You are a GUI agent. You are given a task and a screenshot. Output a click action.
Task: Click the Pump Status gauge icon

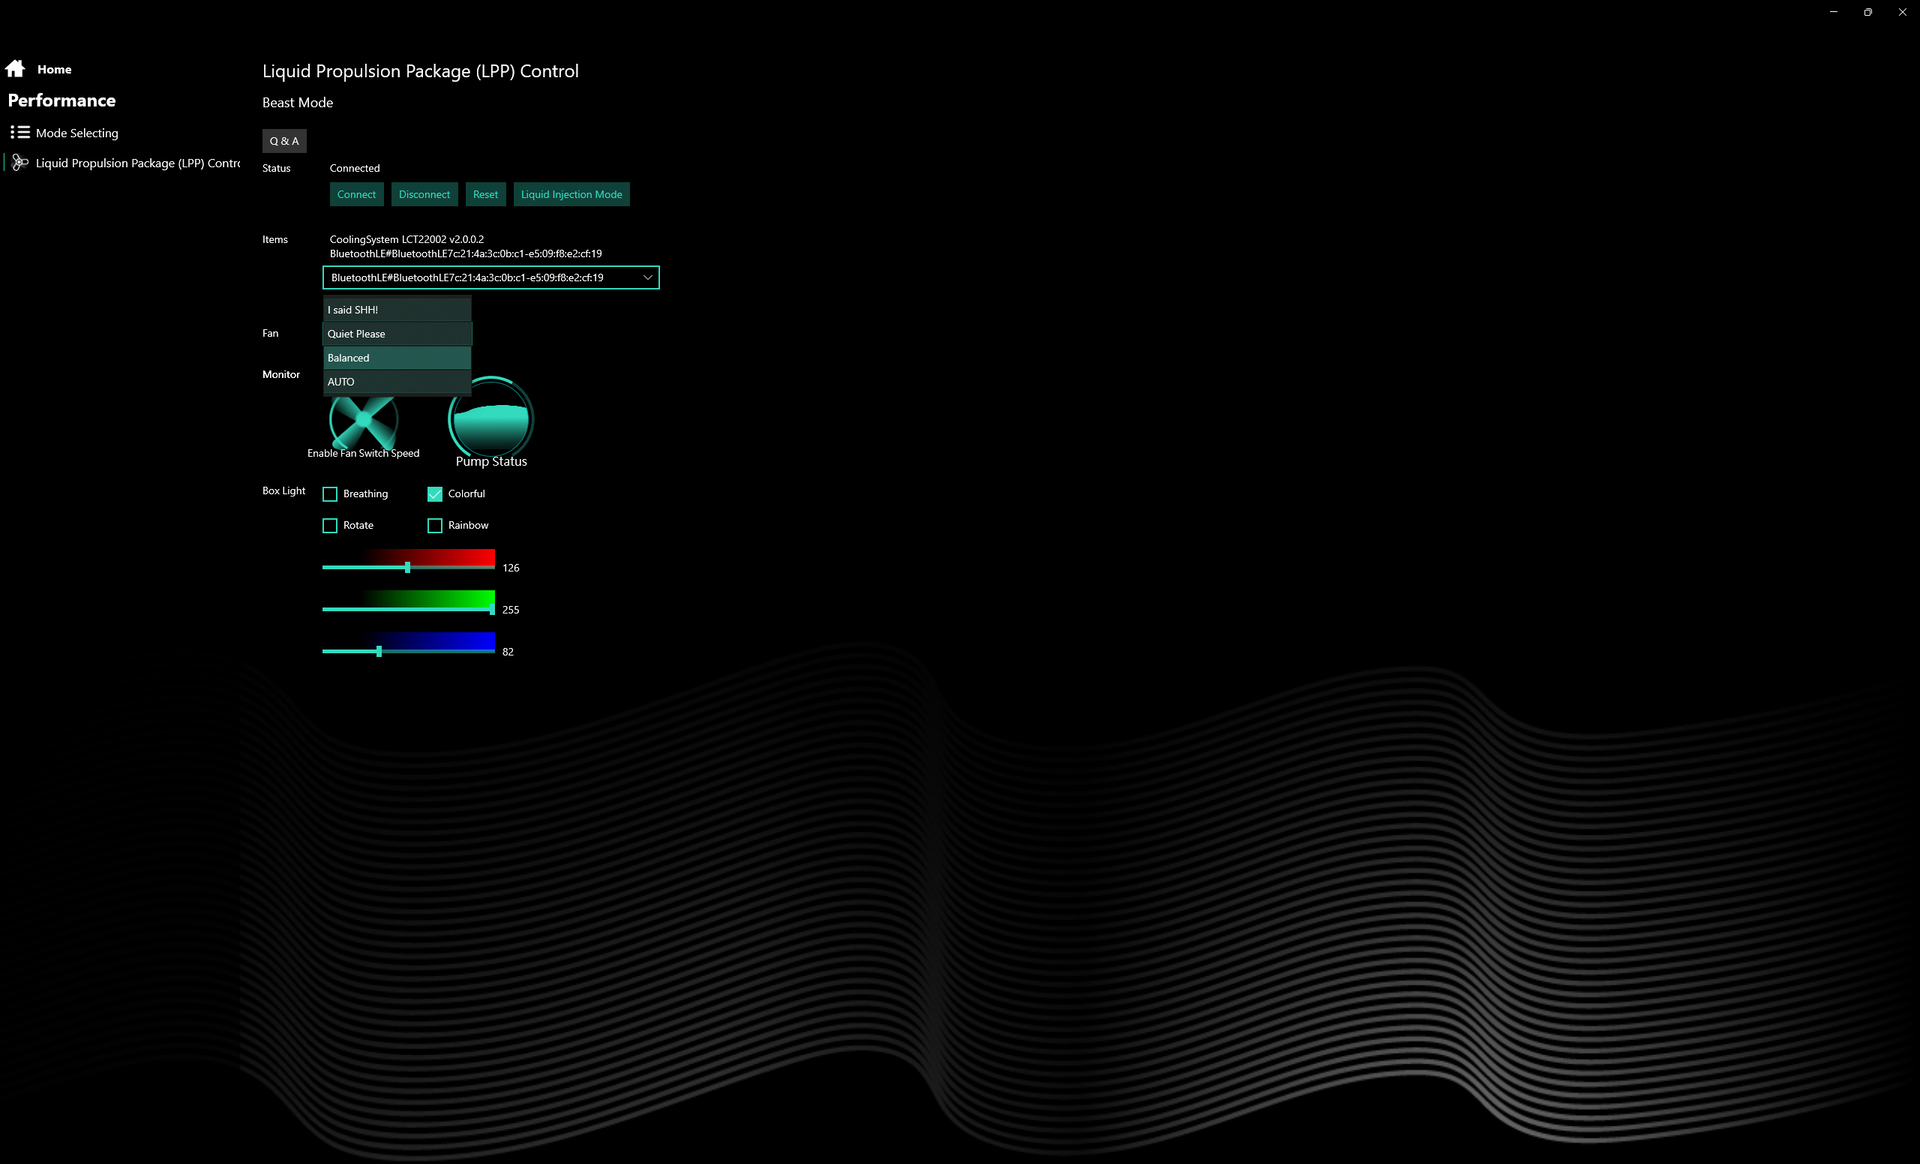click(491, 420)
